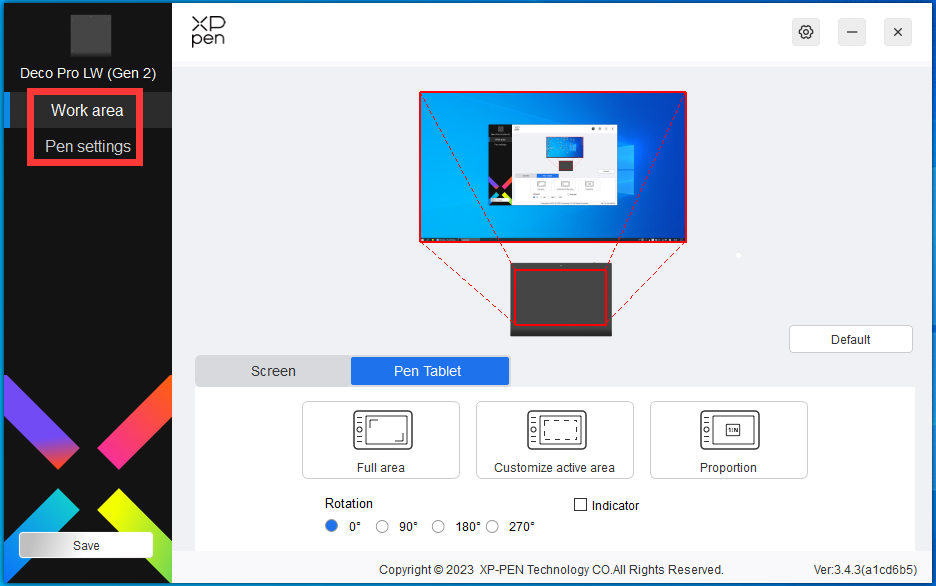
Task: Open the Work area section
Action: (x=87, y=110)
